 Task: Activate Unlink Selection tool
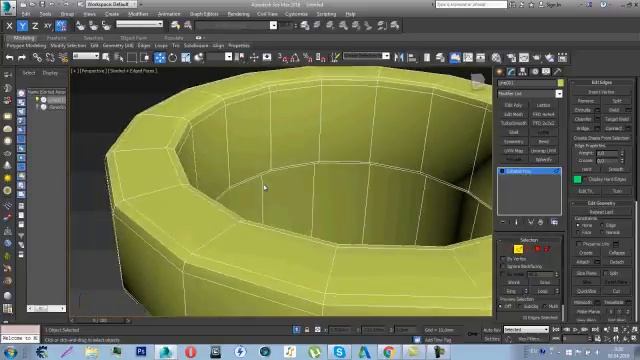[x=50, y=58]
